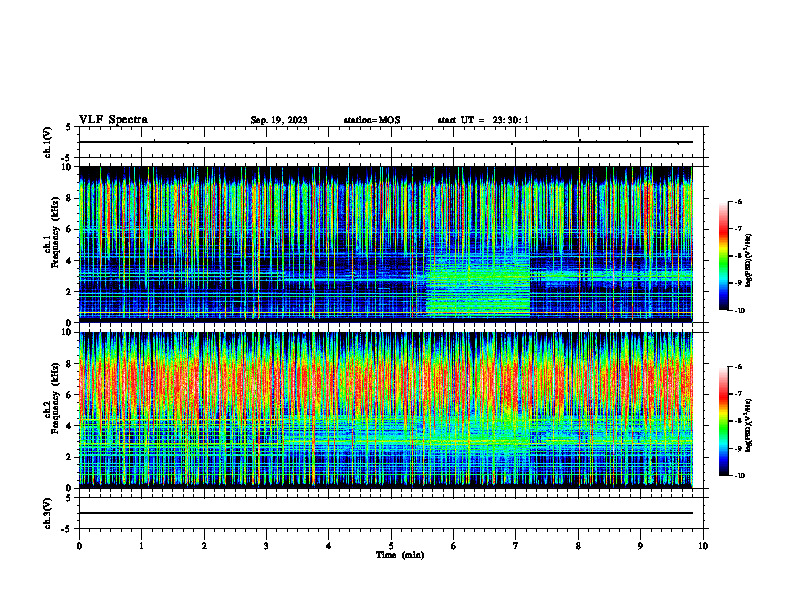
Task: Click the time axis tick label "9"
Action: [x=640, y=546]
